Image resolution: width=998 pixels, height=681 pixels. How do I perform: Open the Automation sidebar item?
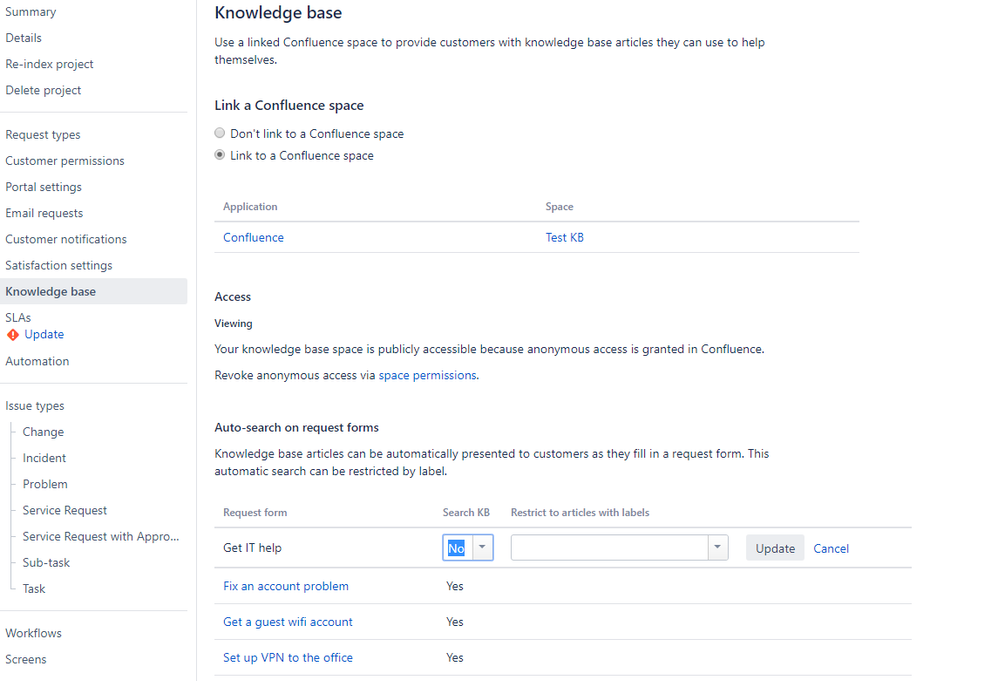pos(38,361)
